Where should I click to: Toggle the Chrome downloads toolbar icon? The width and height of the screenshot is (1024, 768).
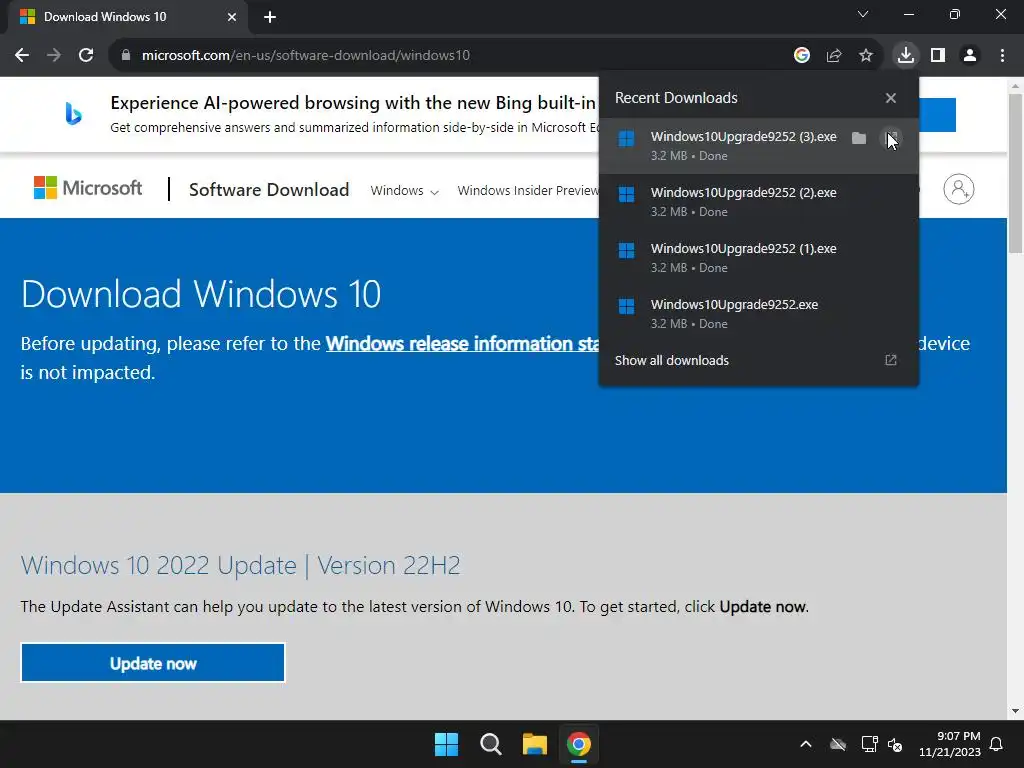(906, 56)
